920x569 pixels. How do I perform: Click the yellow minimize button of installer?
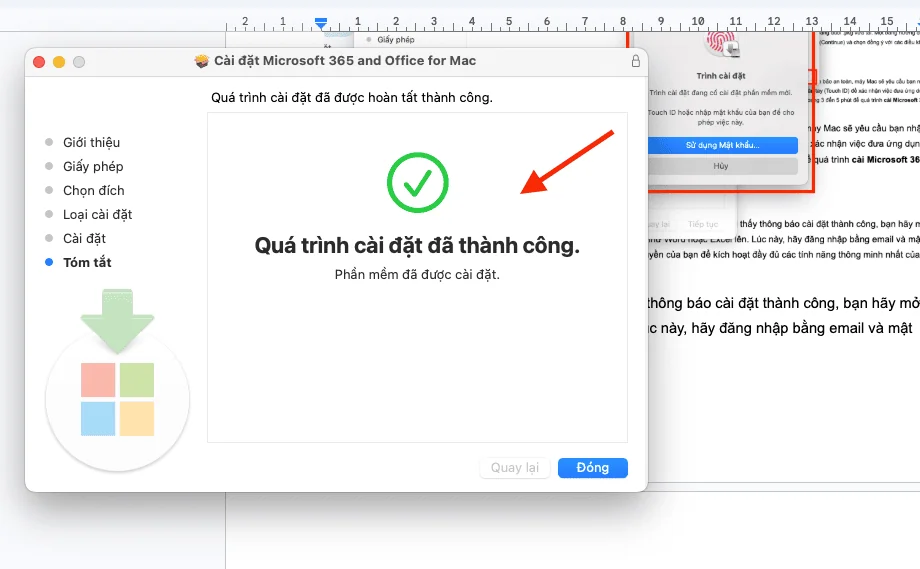click(x=59, y=62)
